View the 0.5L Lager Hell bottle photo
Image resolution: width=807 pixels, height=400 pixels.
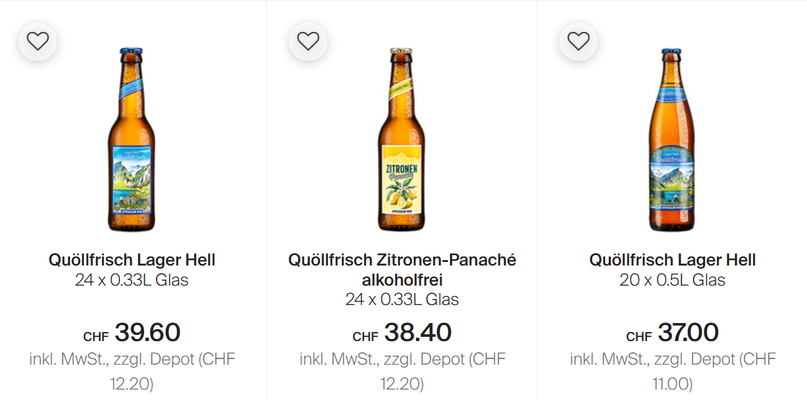coord(672,138)
